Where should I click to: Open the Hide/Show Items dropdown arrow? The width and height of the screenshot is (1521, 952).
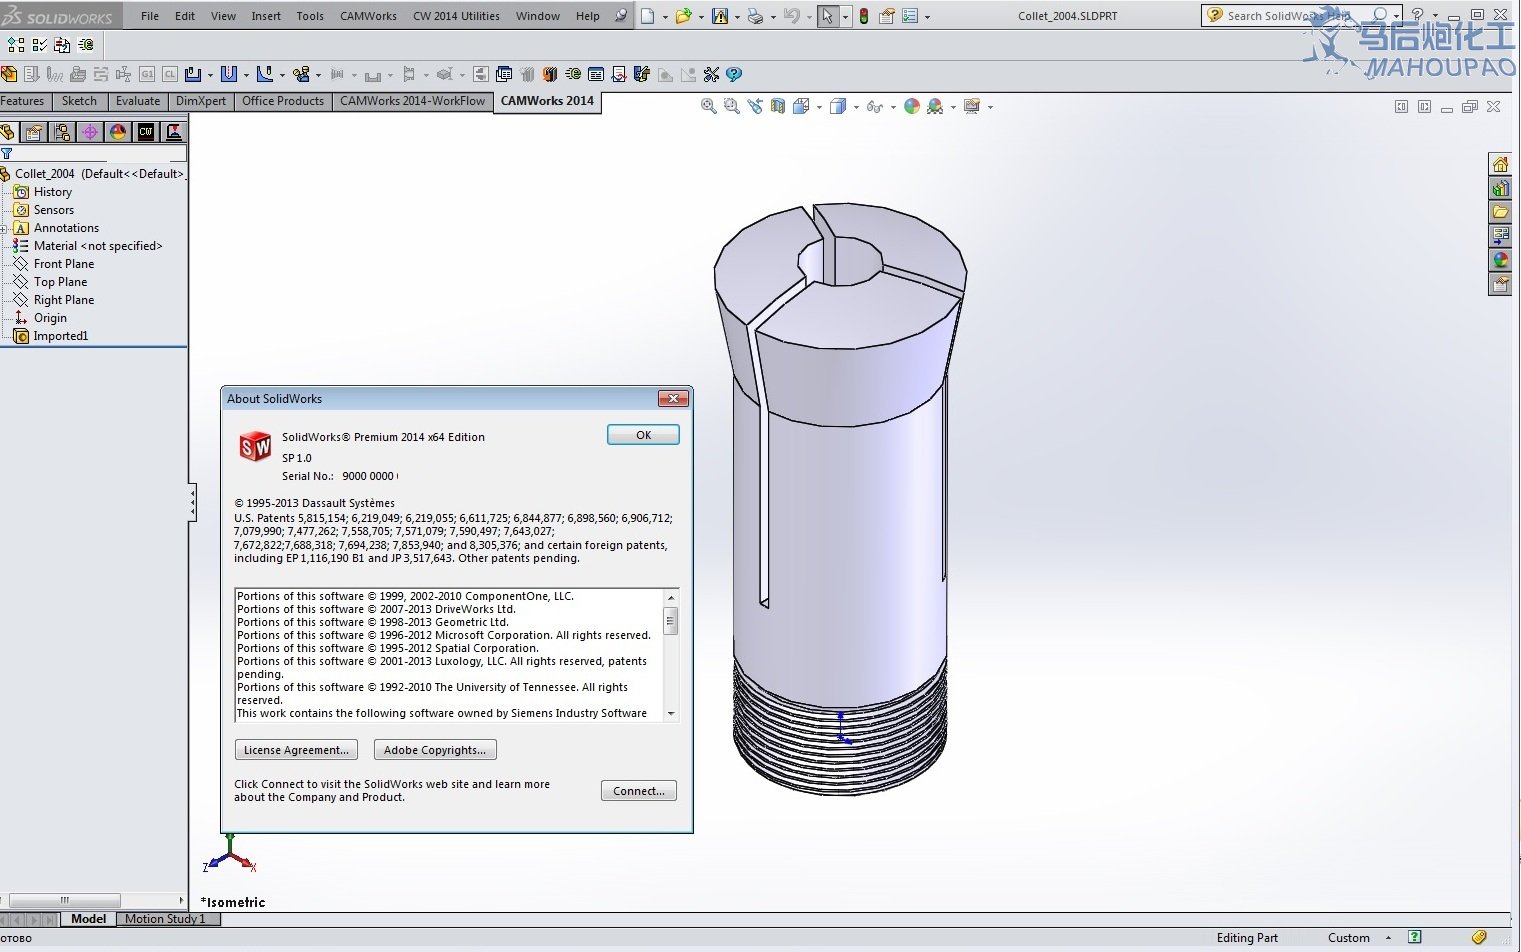[x=893, y=107]
